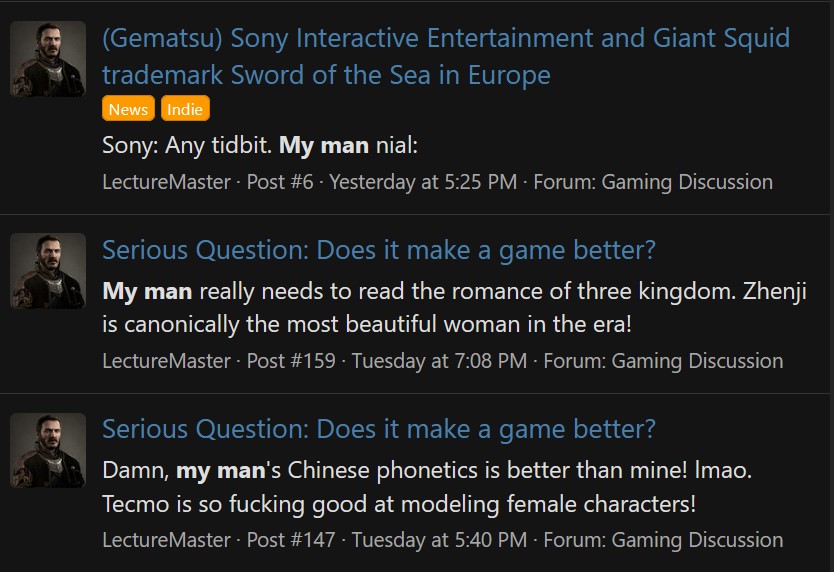Open Serious Question thread title above Post #159
Screen dimensions: 834x572
(378, 250)
